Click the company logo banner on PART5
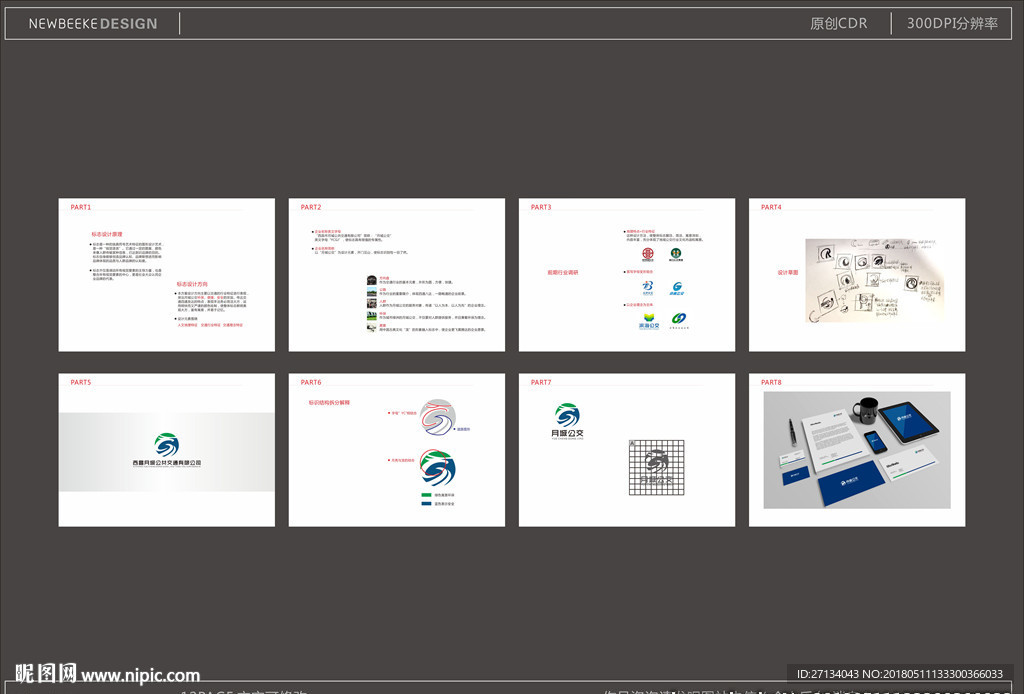 tap(167, 452)
